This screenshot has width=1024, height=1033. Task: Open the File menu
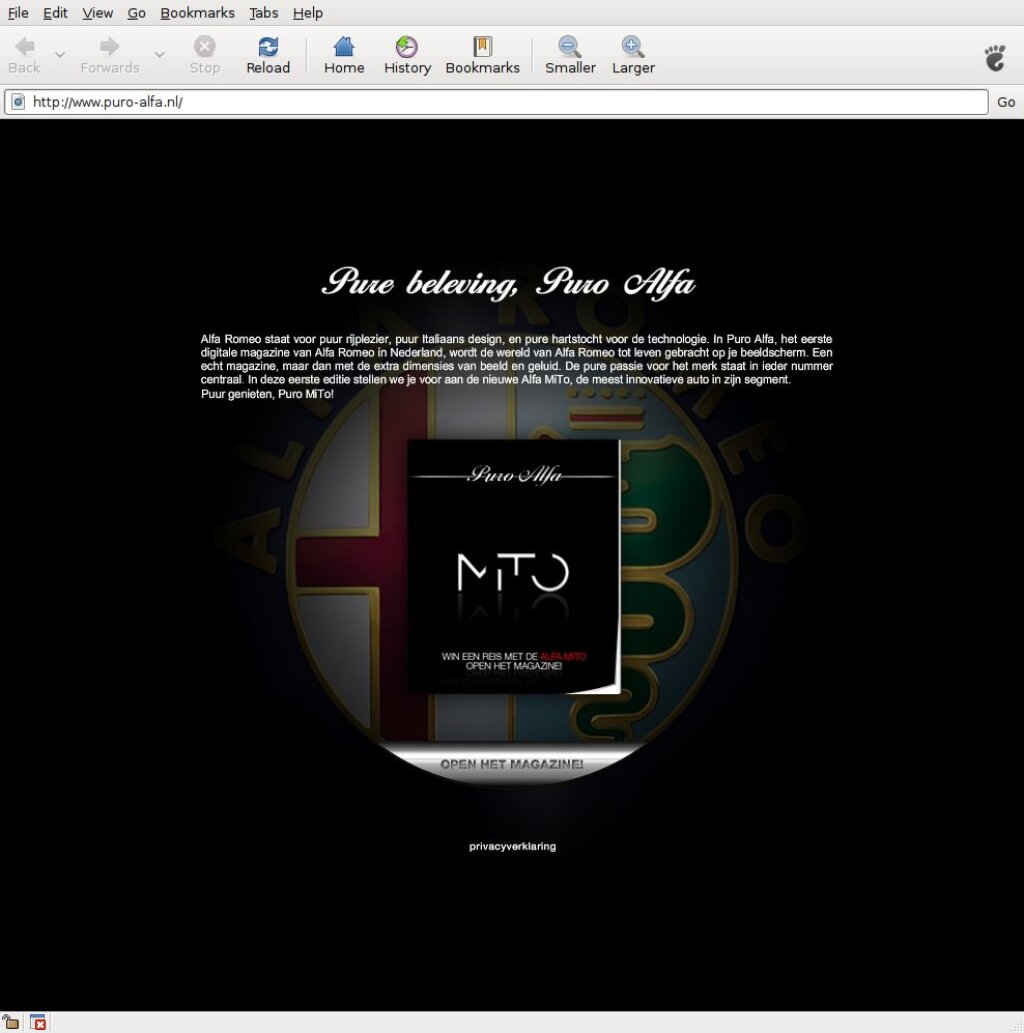[x=18, y=13]
